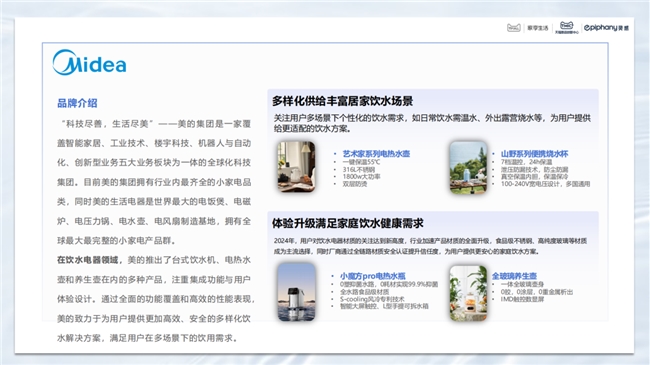Open the 全玻璃养生壶 product image
This screenshot has height=365, width=650.
(468, 293)
